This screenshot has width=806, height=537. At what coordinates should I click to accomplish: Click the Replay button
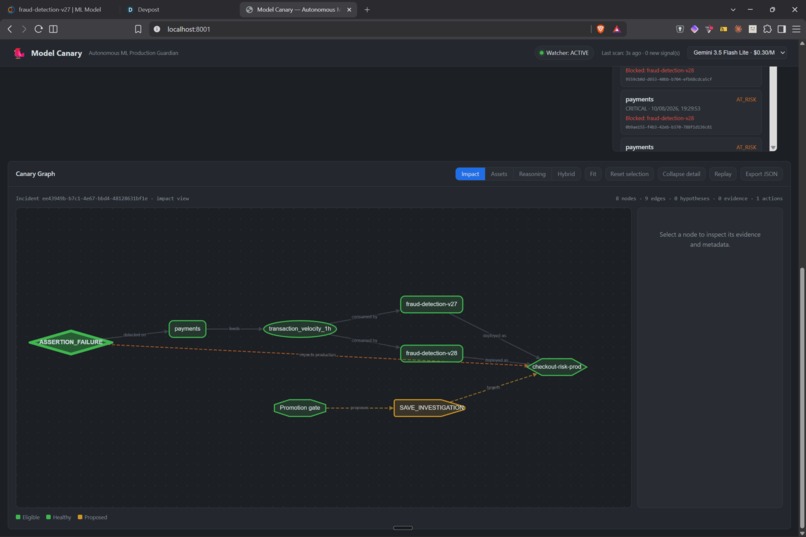coord(723,174)
